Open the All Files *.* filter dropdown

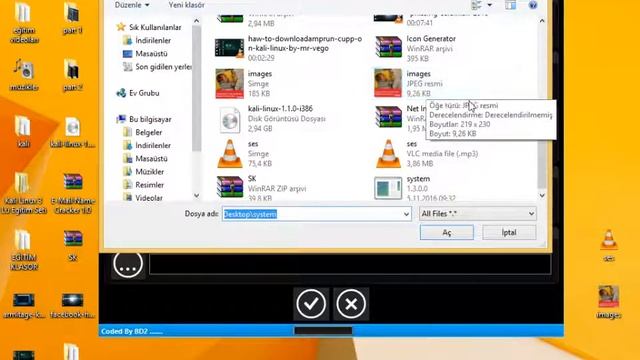point(478,213)
